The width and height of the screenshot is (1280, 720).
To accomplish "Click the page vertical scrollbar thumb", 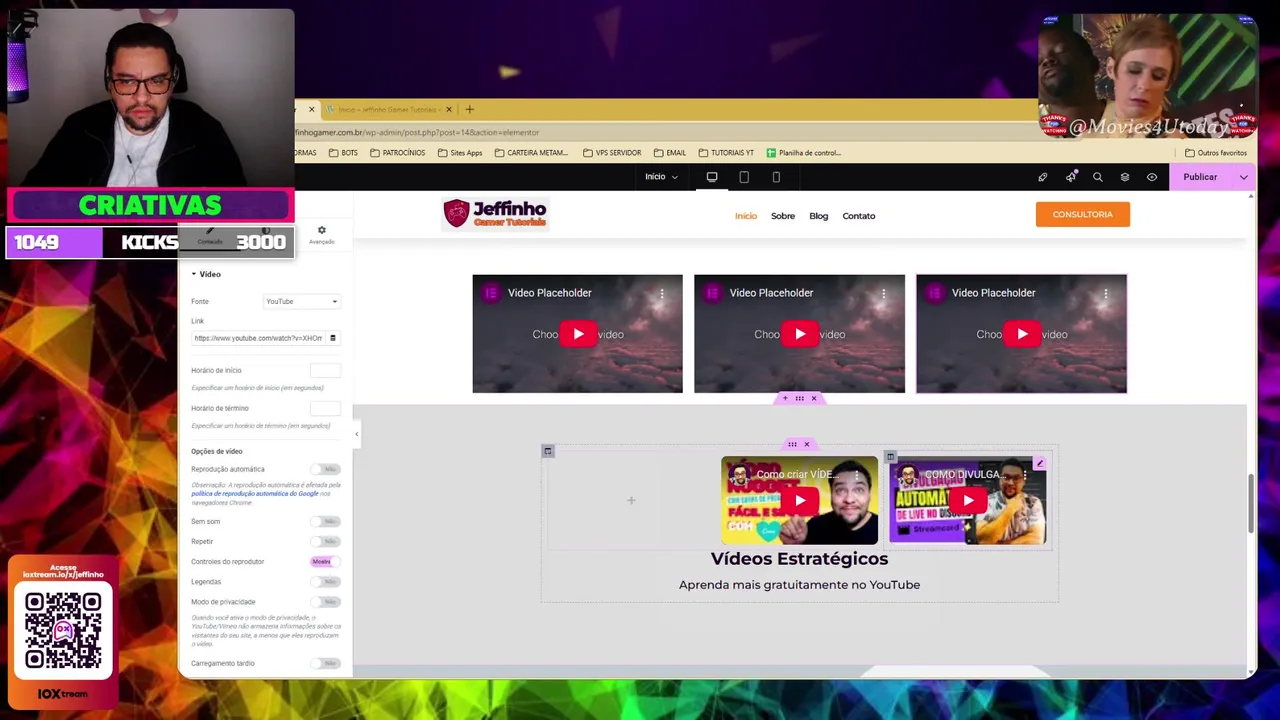I will pos(1251,505).
